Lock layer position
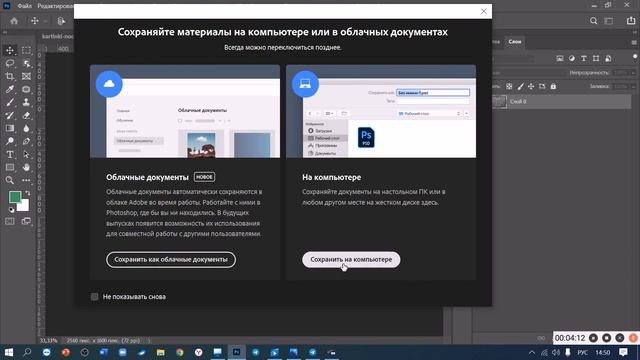640x360 pixels. coord(531,87)
